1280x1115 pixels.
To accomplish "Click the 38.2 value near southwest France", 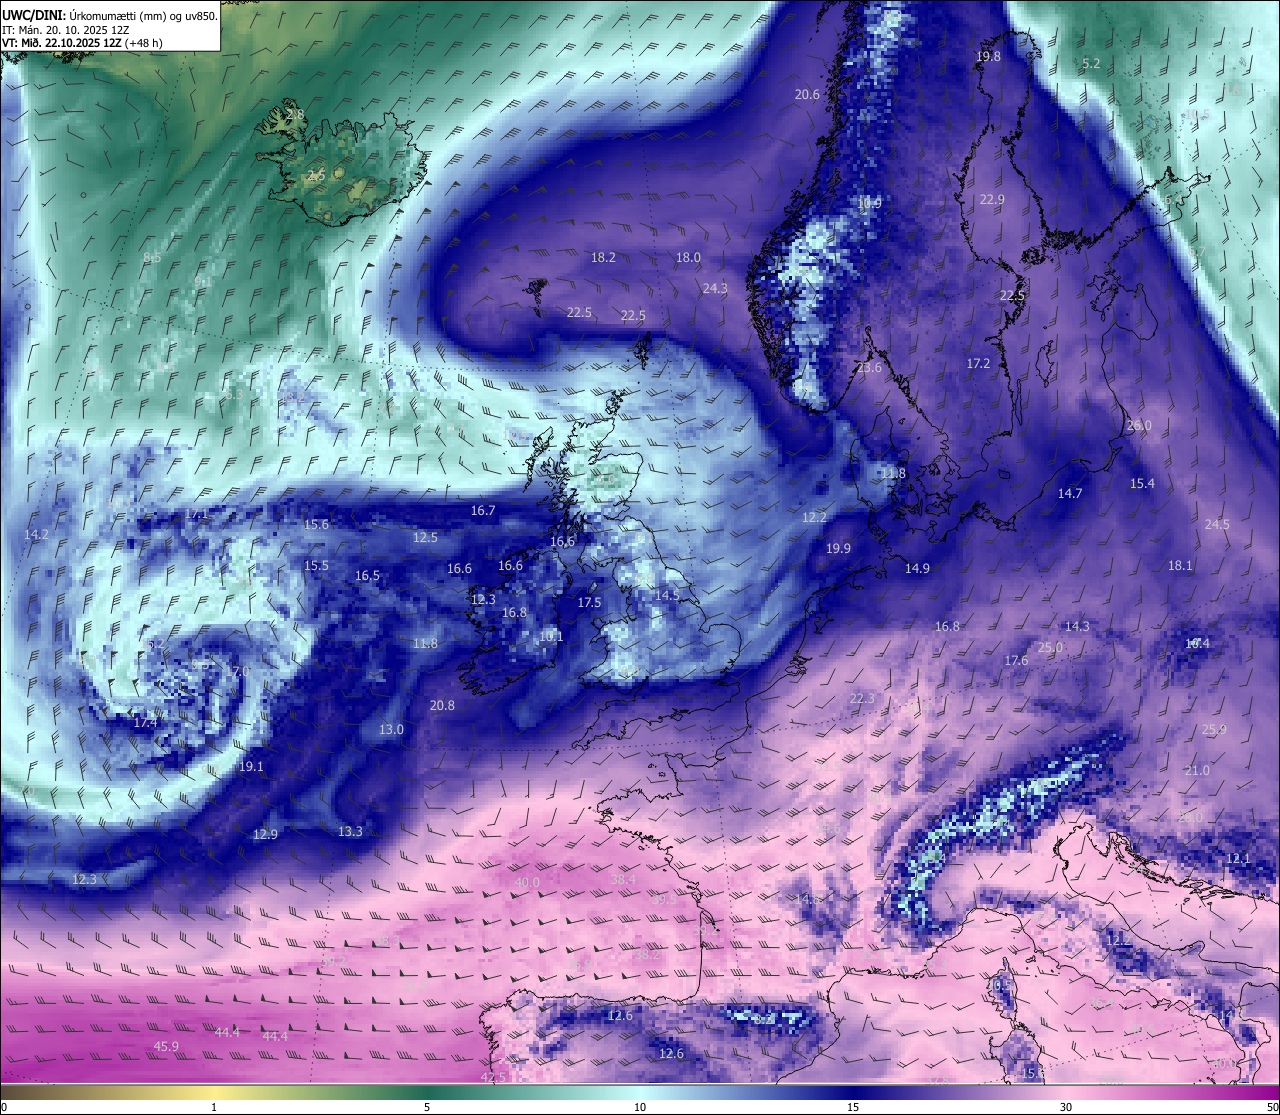I will point(647,954).
